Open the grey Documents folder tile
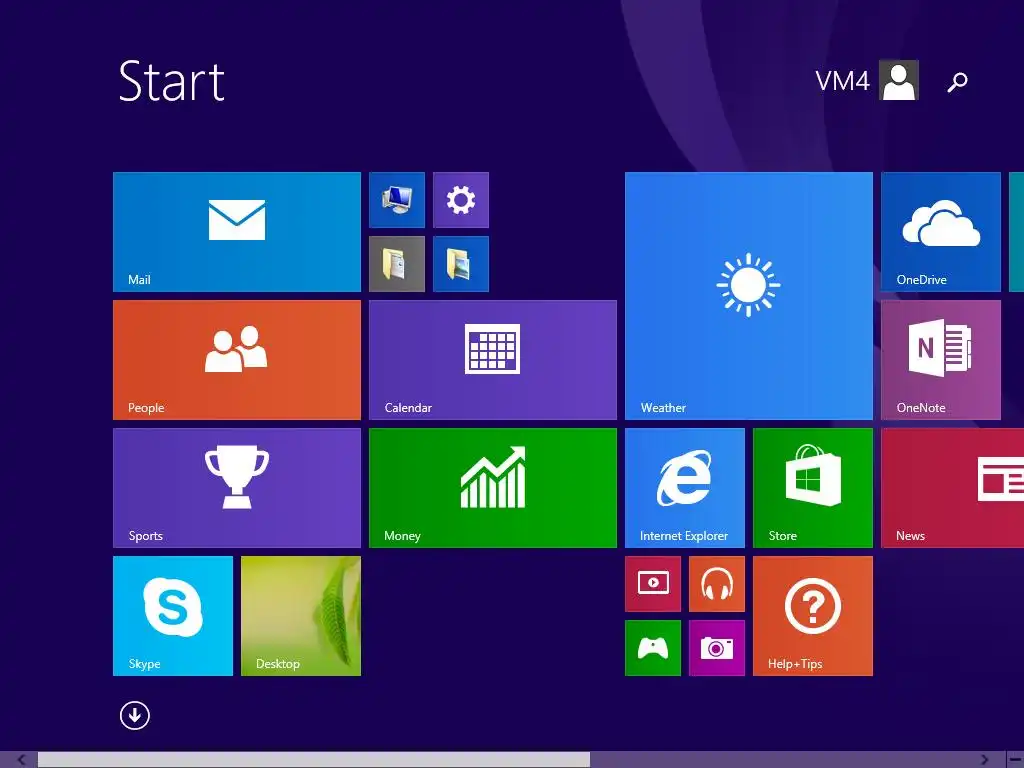The image size is (1024, 768). 396,264
